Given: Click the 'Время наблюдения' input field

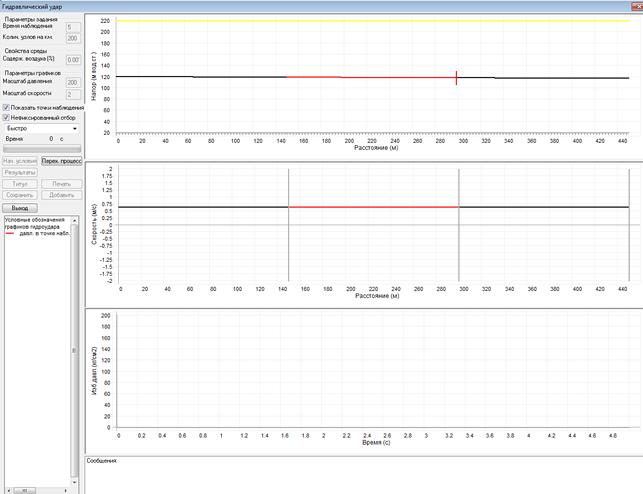Looking at the screenshot, I should point(72,28).
